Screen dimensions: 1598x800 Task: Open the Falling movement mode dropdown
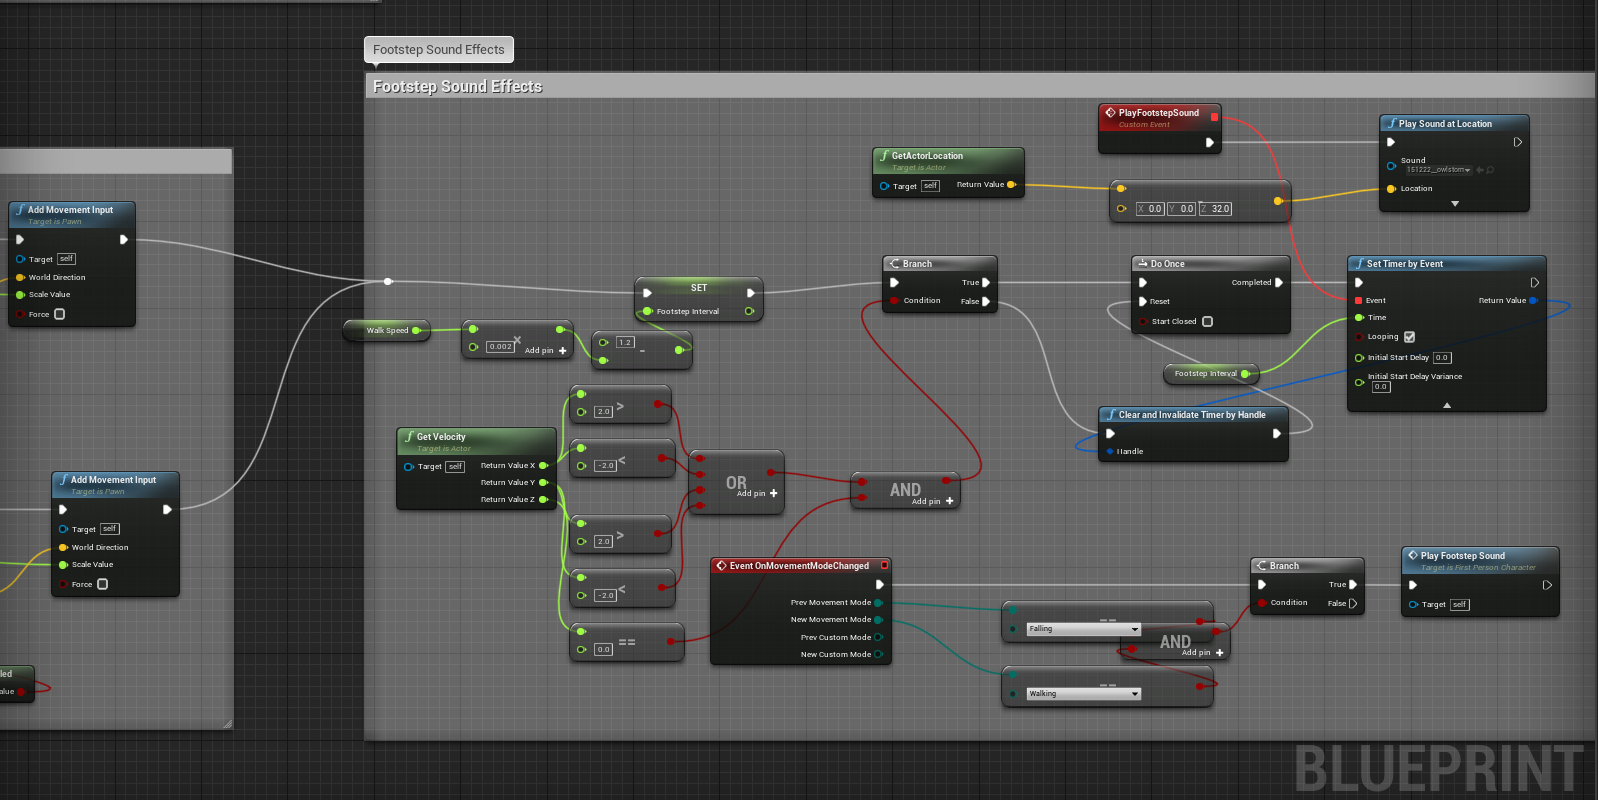coord(1084,629)
